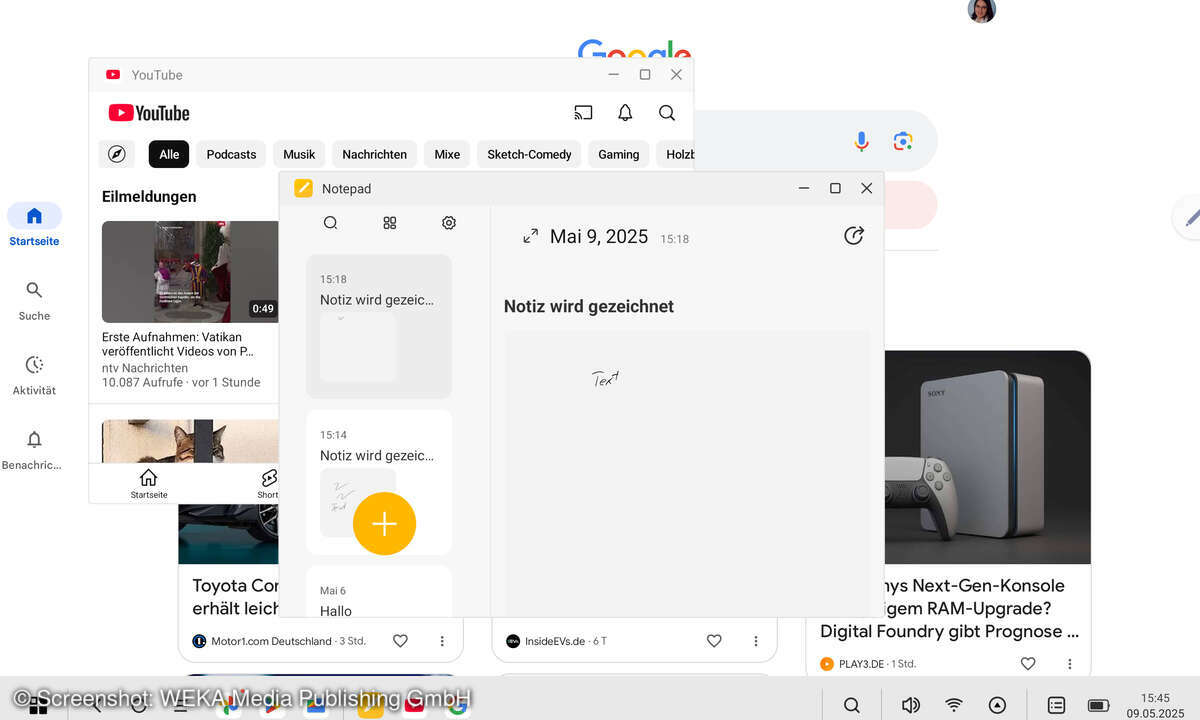Viewport: 1200px width, 720px height.
Task: Open the YouTube search magnifier
Action: coord(667,113)
